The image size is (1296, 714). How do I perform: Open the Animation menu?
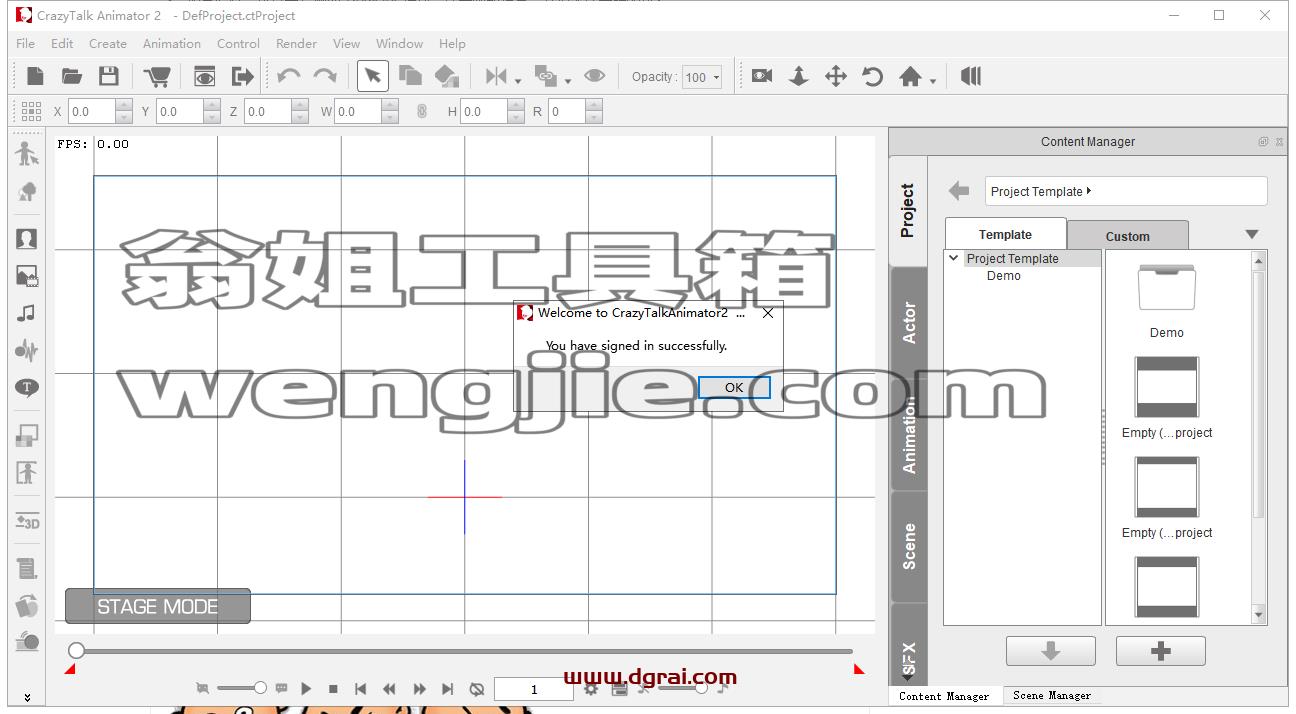(x=172, y=43)
